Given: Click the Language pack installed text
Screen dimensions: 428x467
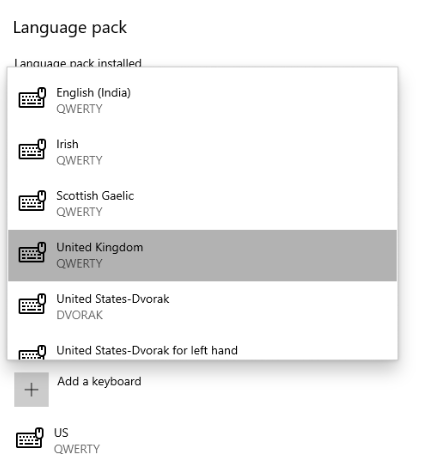Looking at the screenshot, I should [x=78, y=63].
